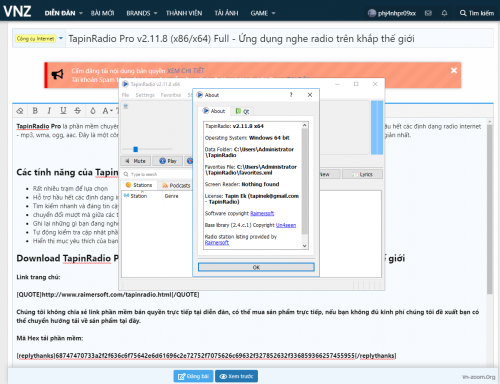
Task: Open the Công cụ Internet prefix dropdown
Action: pos(39,39)
